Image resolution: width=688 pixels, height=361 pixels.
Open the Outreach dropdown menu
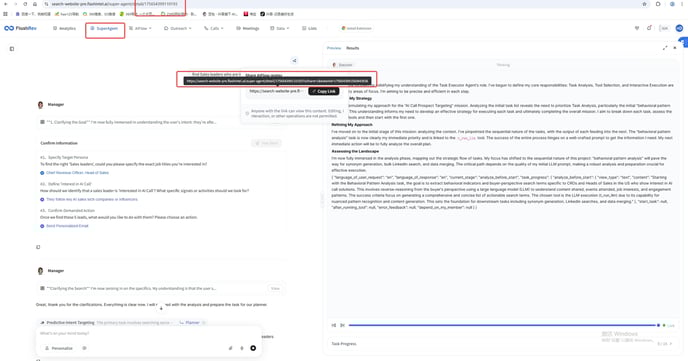point(178,28)
